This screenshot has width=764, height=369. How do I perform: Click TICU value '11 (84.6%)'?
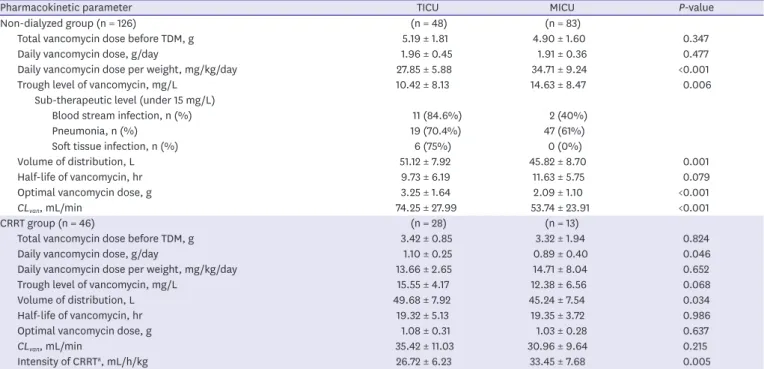pyautogui.click(x=437, y=116)
